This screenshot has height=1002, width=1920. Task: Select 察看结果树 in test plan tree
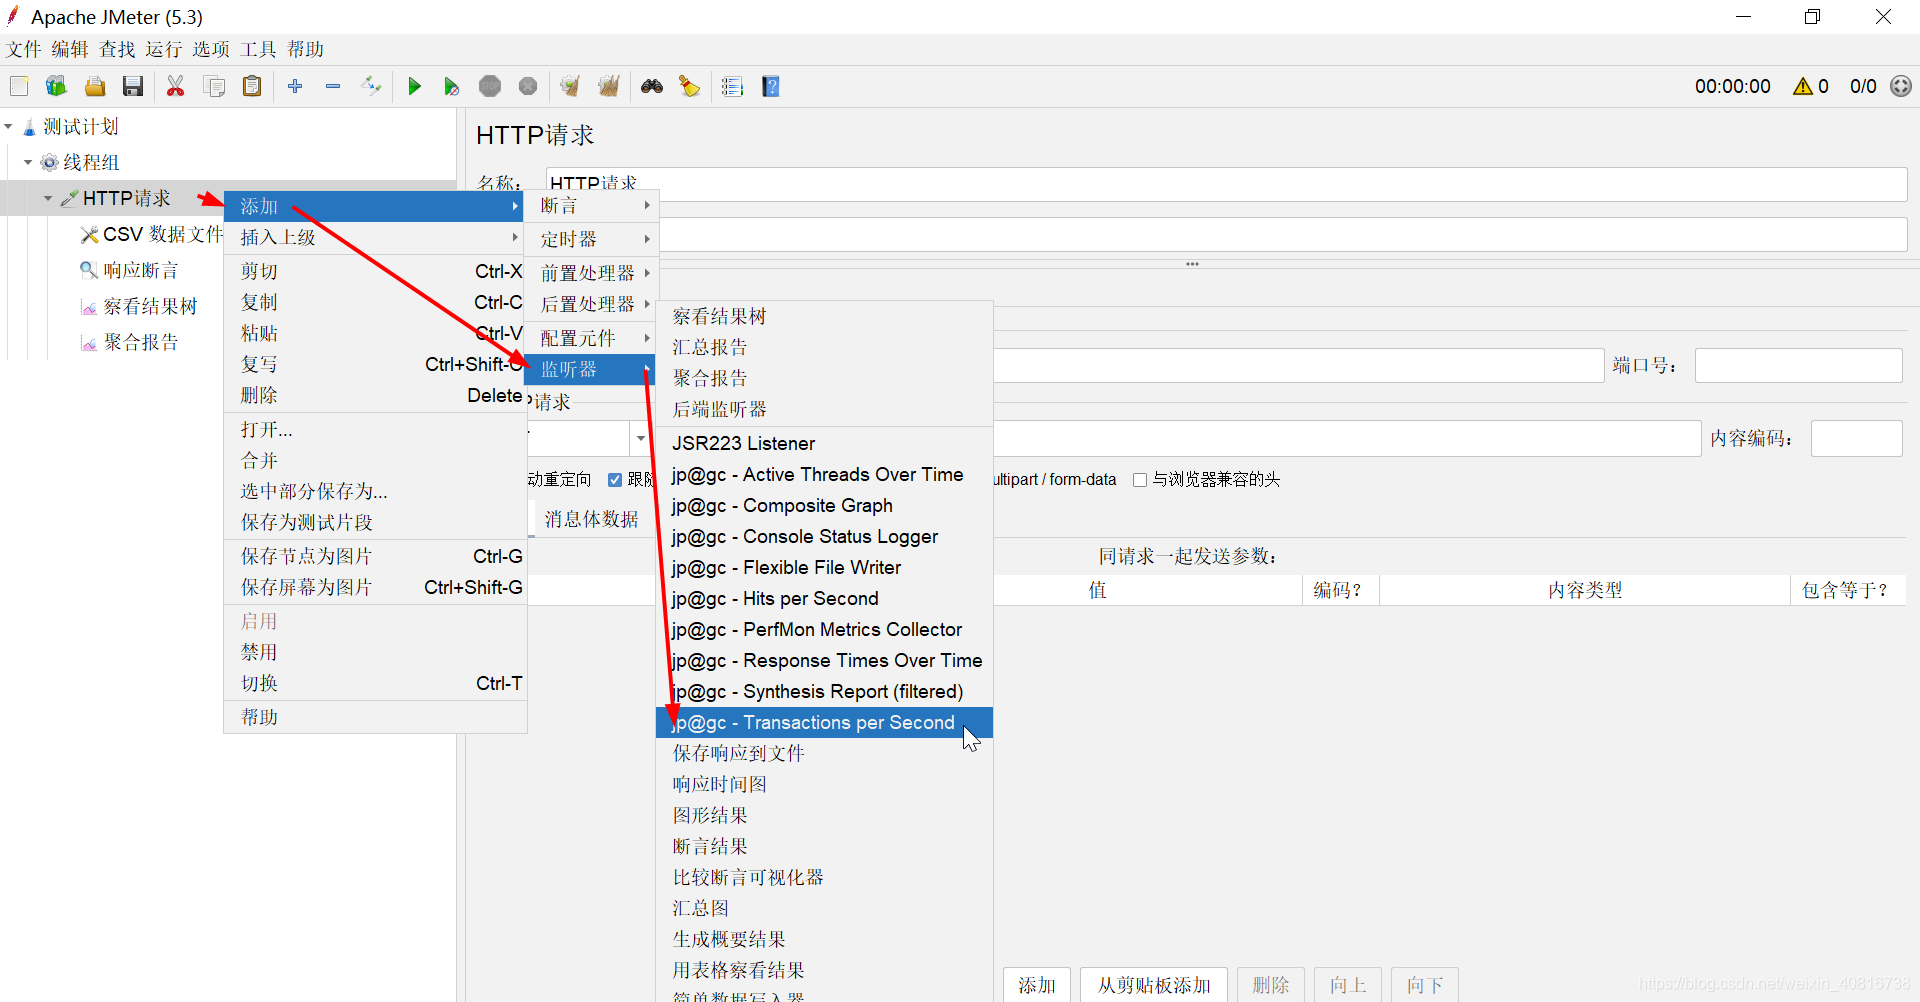[139, 306]
